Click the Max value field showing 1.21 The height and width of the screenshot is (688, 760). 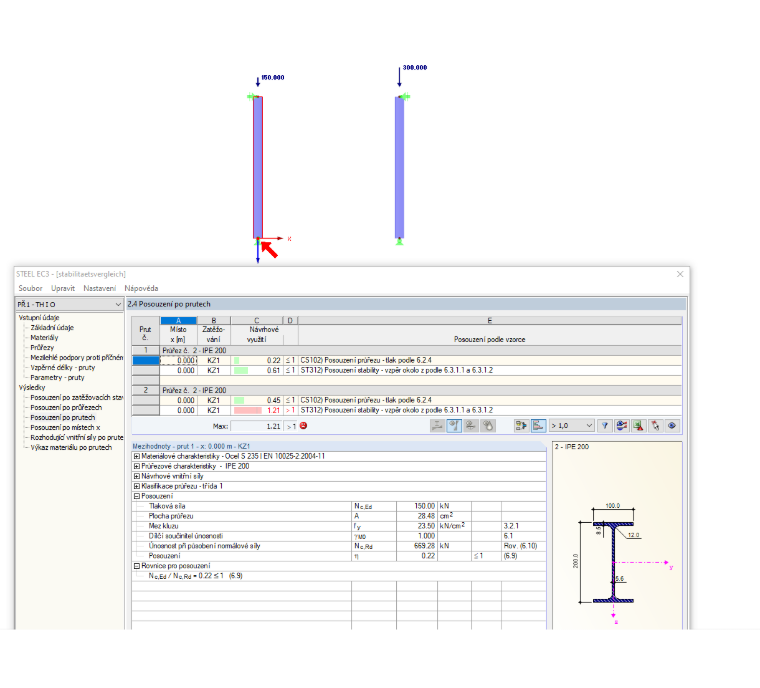pyautogui.click(x=257, y=426)
